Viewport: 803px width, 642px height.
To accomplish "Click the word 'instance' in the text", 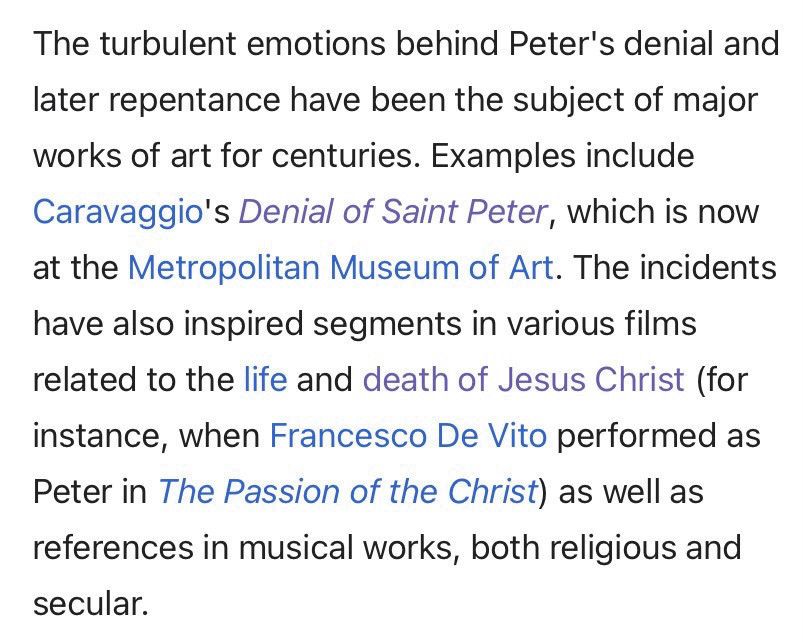I will pyautogui.click(x=96, y=437).
